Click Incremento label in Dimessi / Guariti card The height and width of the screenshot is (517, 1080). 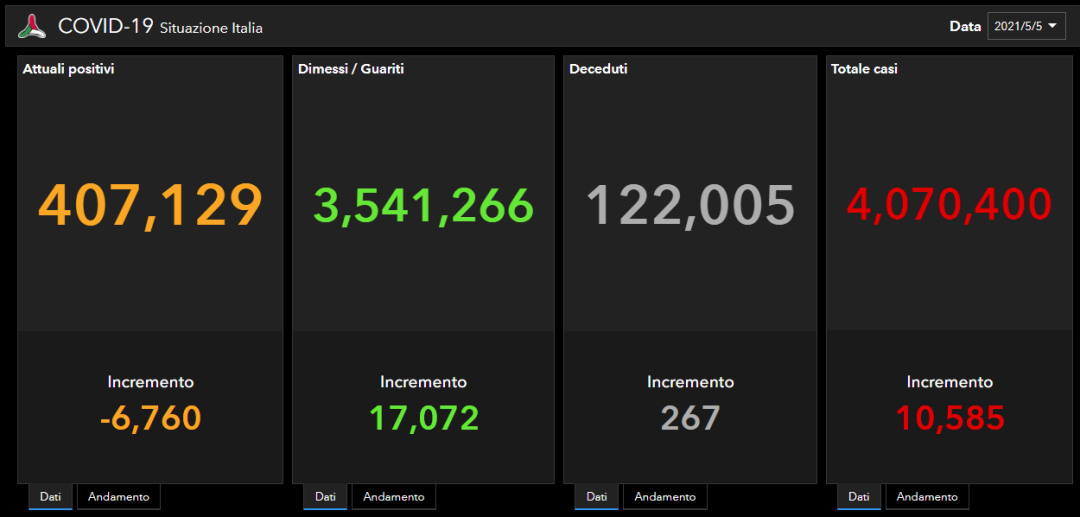[424, 382]
